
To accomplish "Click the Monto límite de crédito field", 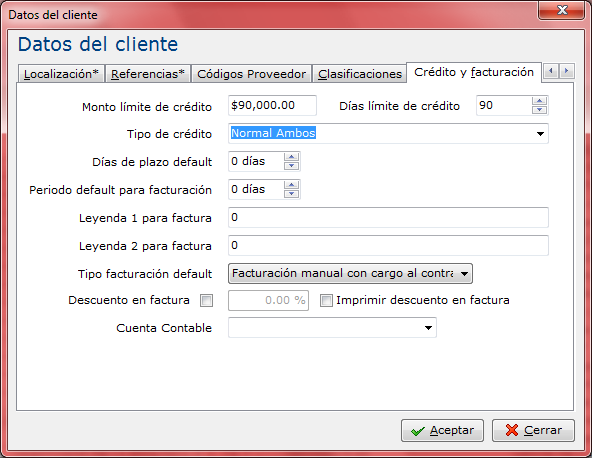I will click(272, 105).
